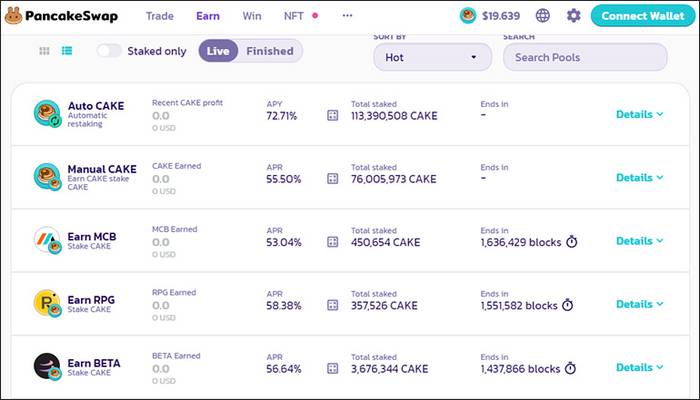
Task: Click the $19.639 CAKE price
Action: click(501, 16)
